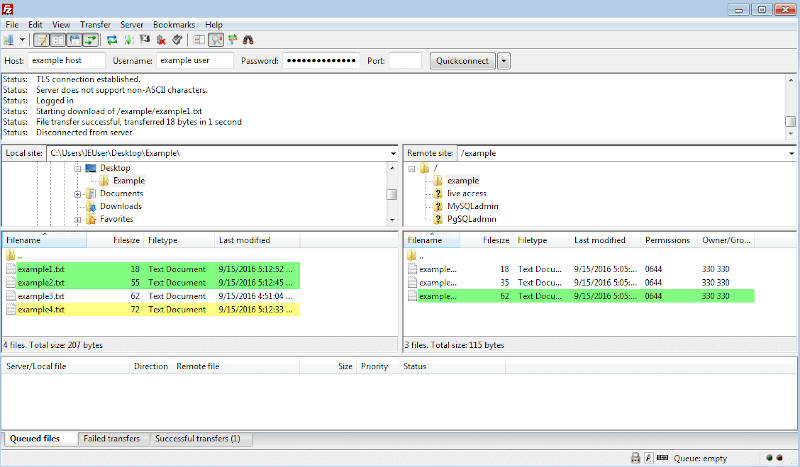This screenshot has width=800, height=467.
Task: Select the MySQLadmin remote folder
Action: [472, 206]
